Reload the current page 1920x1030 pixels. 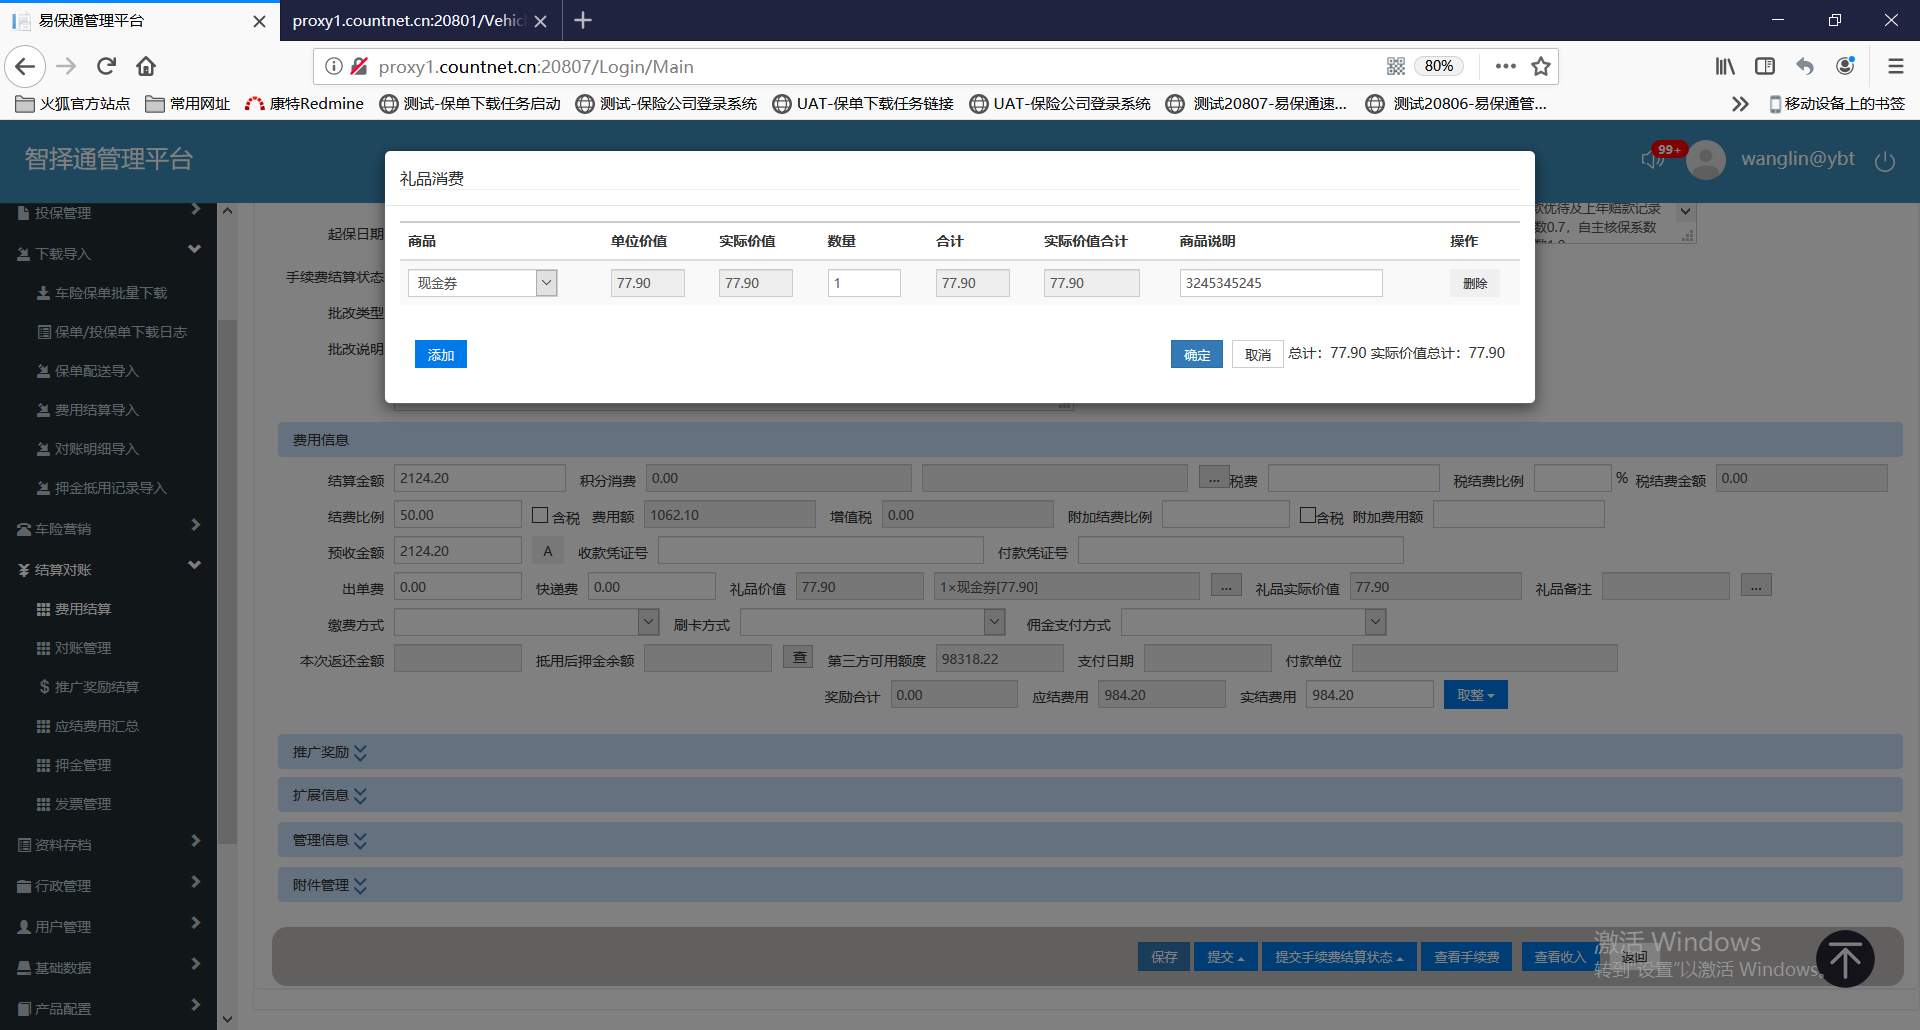[x=106, y=66]
